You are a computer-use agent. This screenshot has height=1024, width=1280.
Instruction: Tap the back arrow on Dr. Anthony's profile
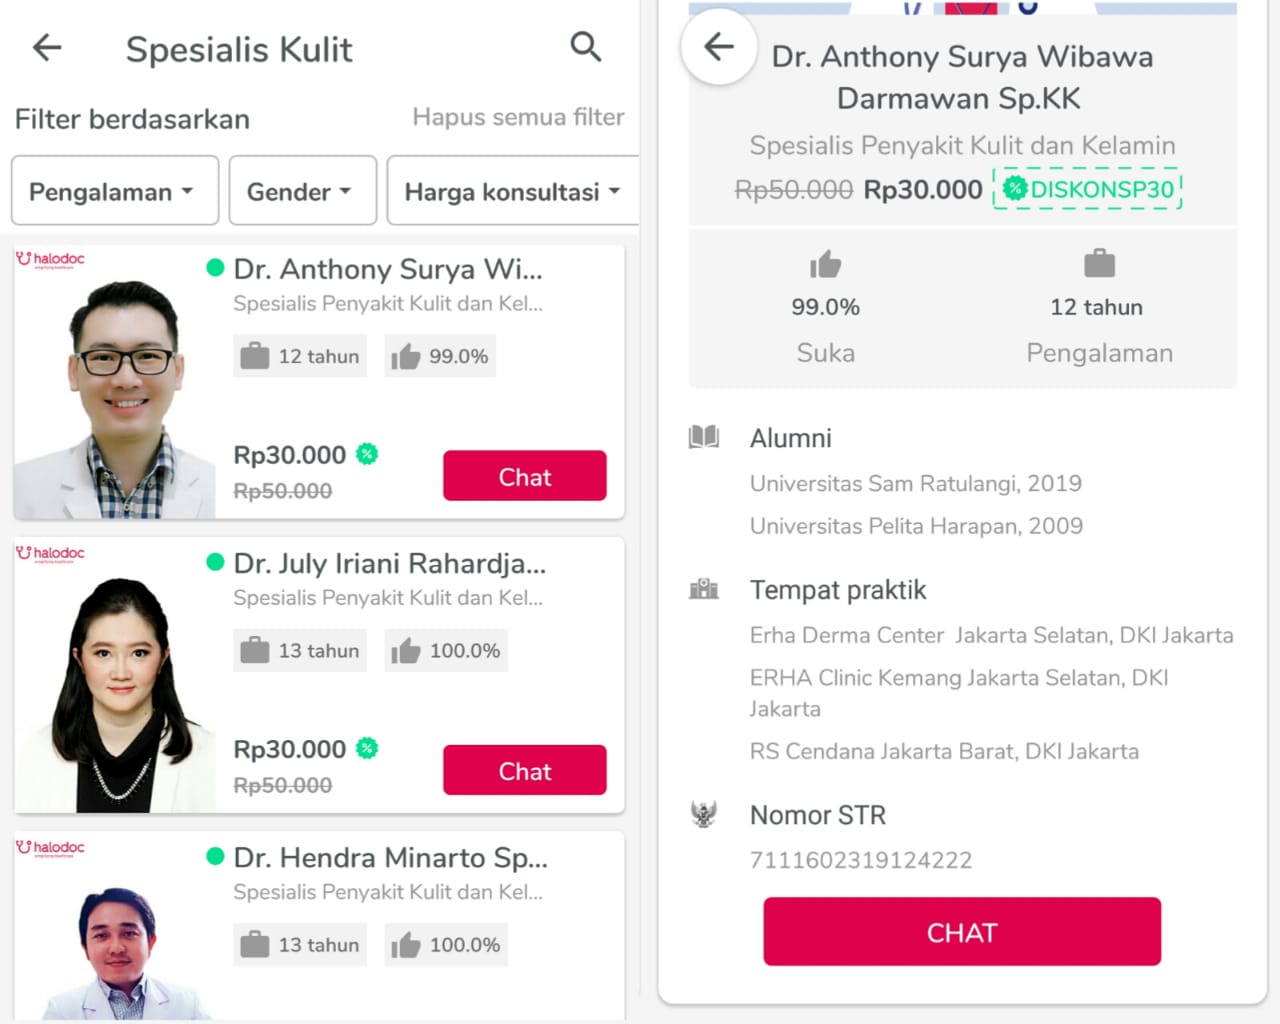(x=717, y=47)
